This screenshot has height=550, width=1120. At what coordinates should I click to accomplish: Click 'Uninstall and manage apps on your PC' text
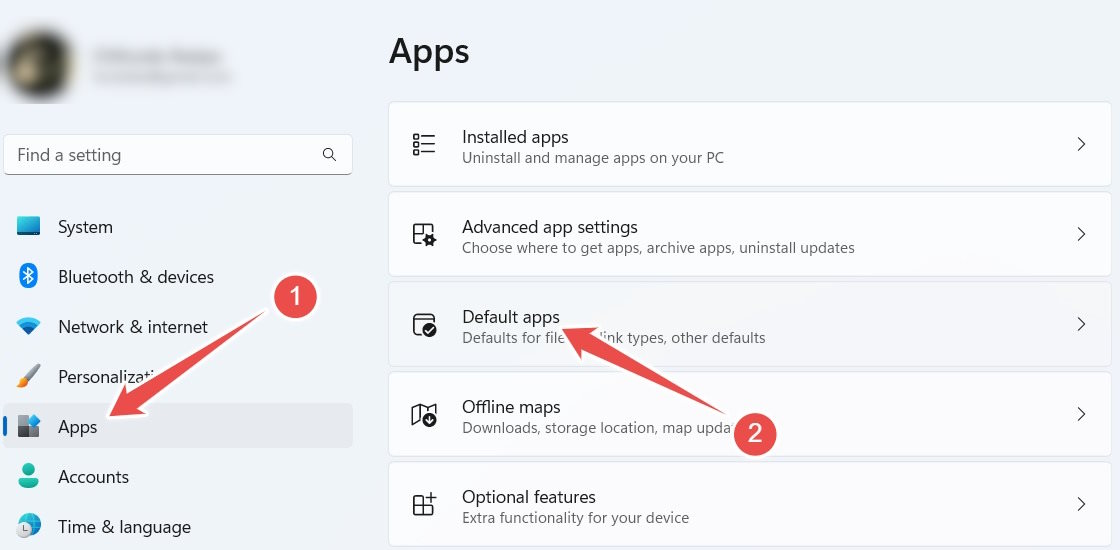tap(593, 158)
